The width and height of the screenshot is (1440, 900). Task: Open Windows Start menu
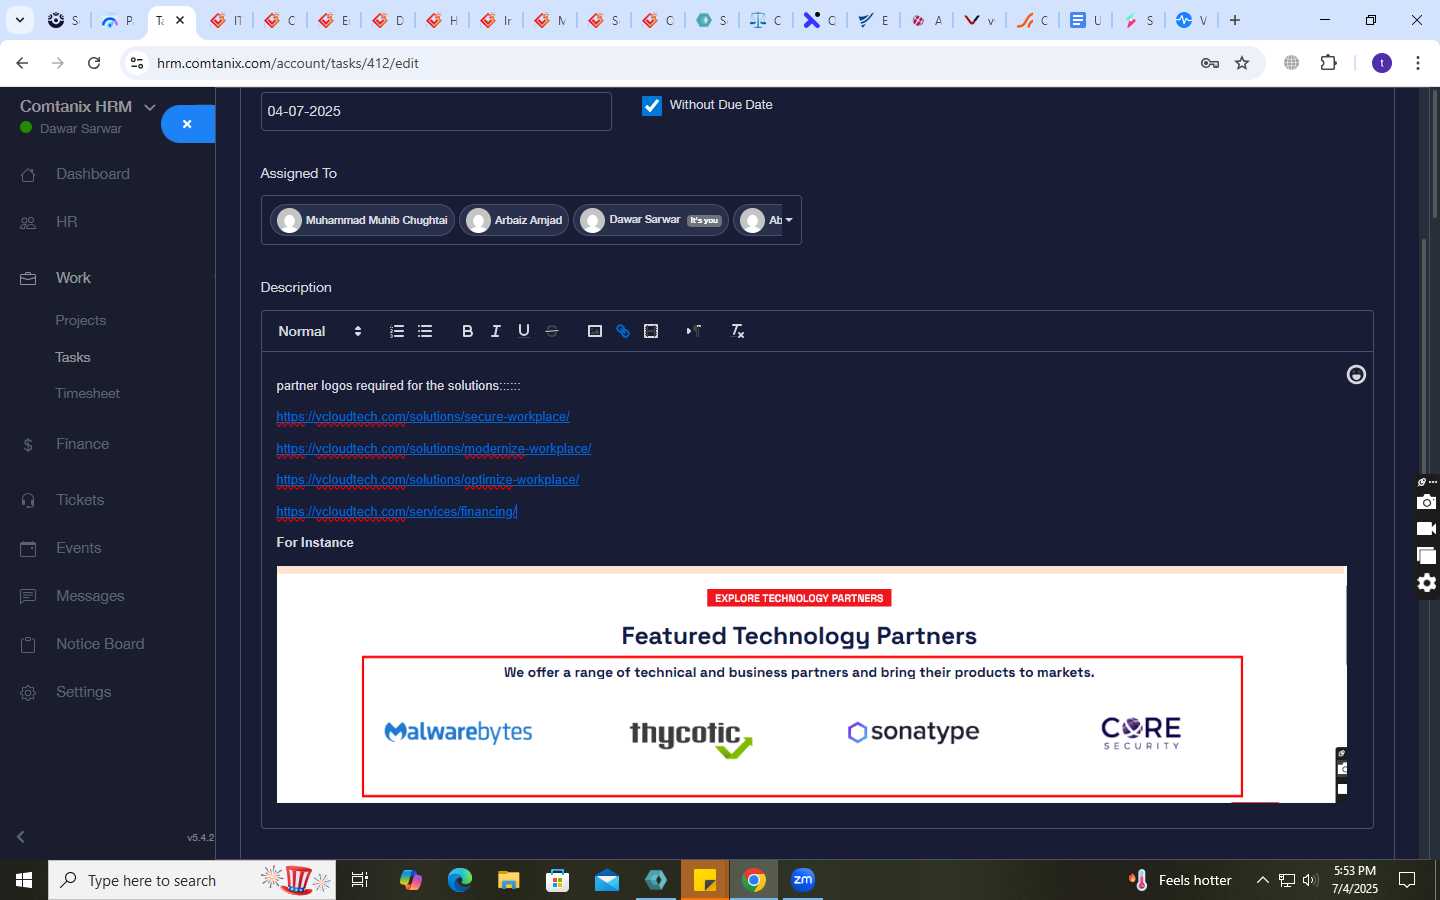point(24,880)
